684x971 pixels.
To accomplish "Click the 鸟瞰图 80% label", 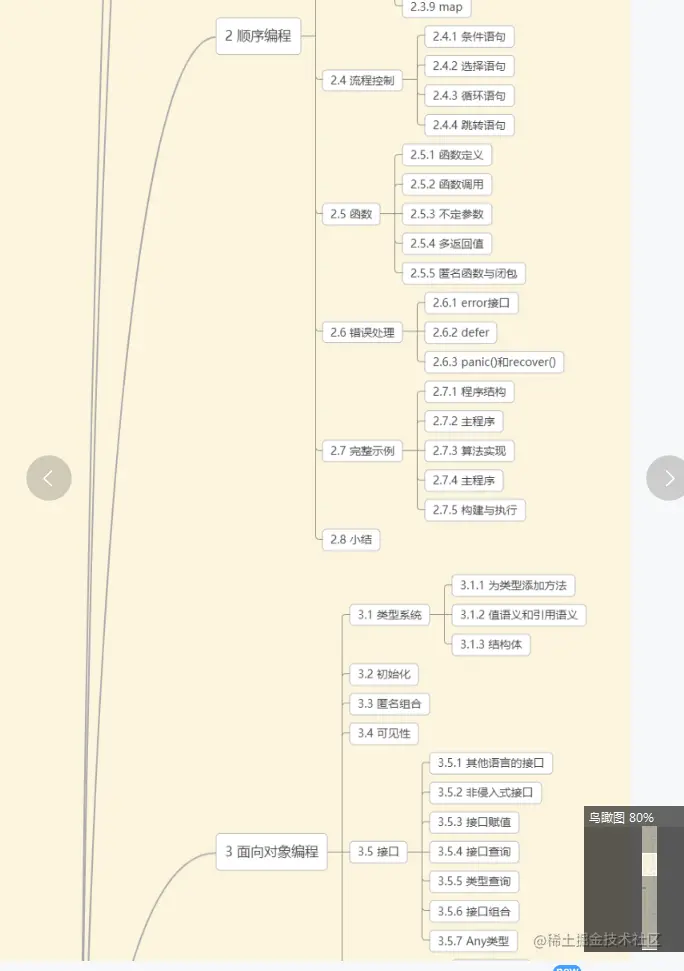I will 620,817.
